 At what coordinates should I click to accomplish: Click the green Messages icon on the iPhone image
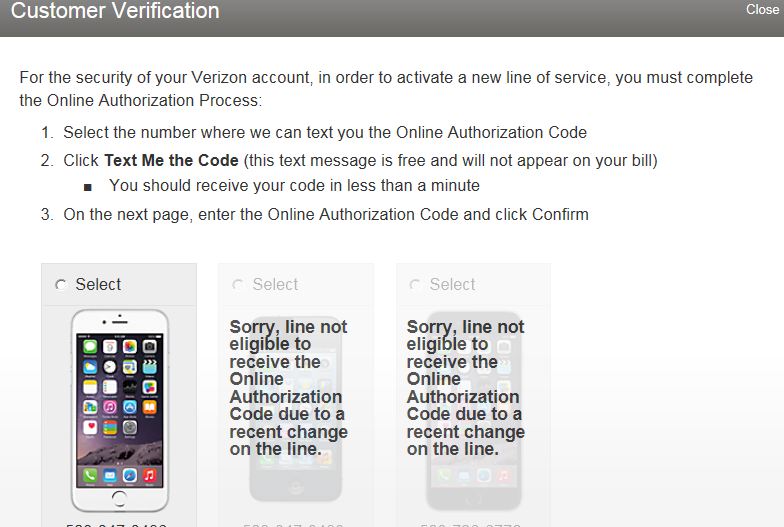click(x=90, y=346)
